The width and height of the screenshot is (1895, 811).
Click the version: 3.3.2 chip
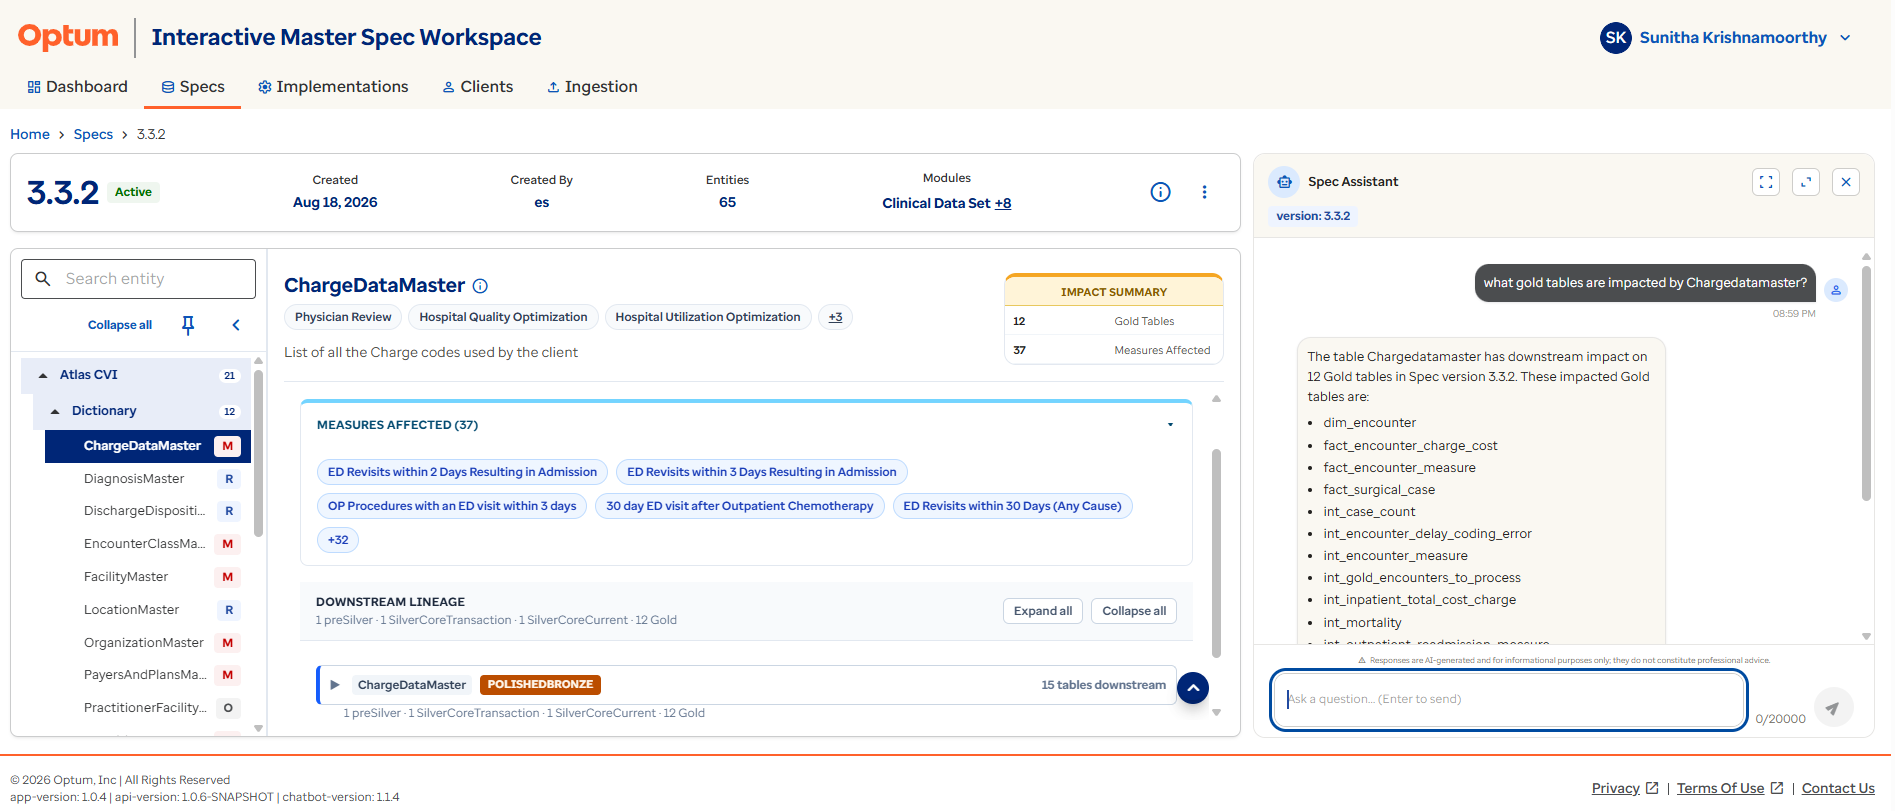[1313, 216]
